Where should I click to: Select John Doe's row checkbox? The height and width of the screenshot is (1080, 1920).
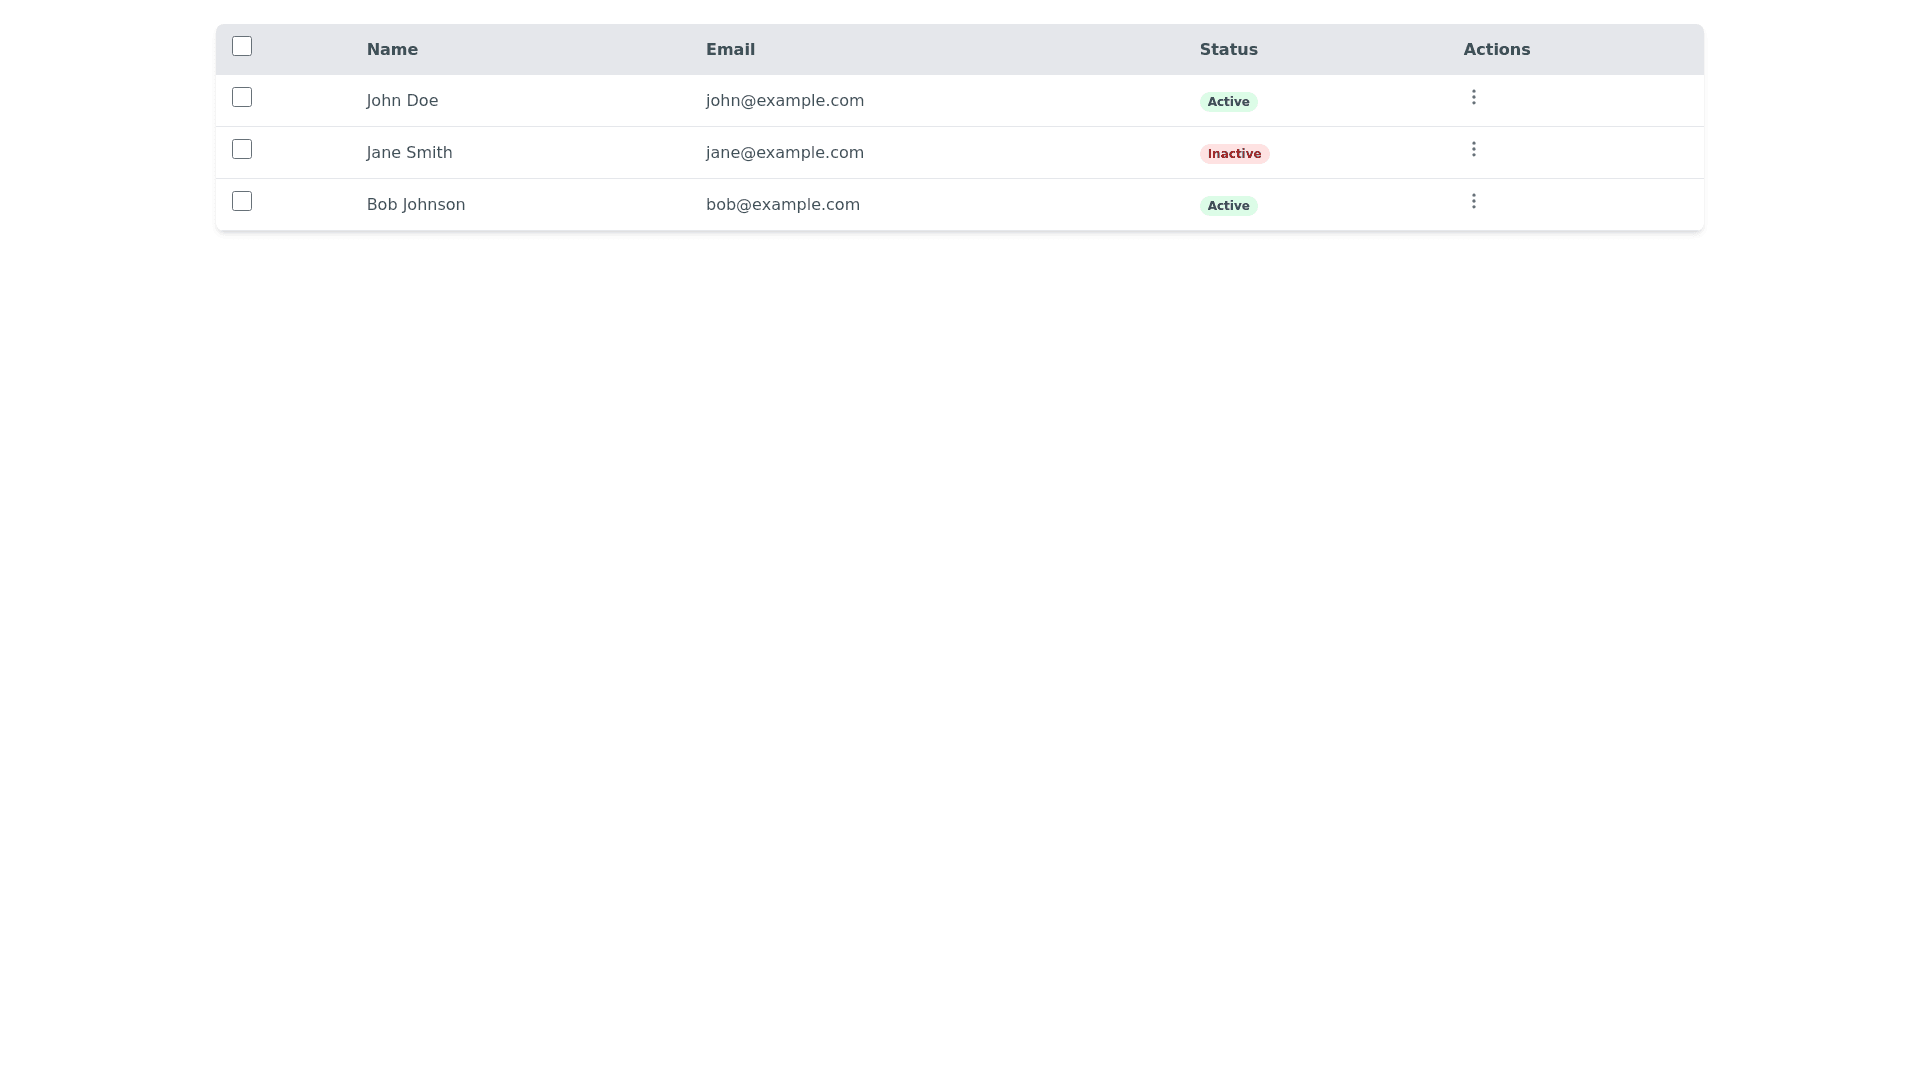(241, 97)
